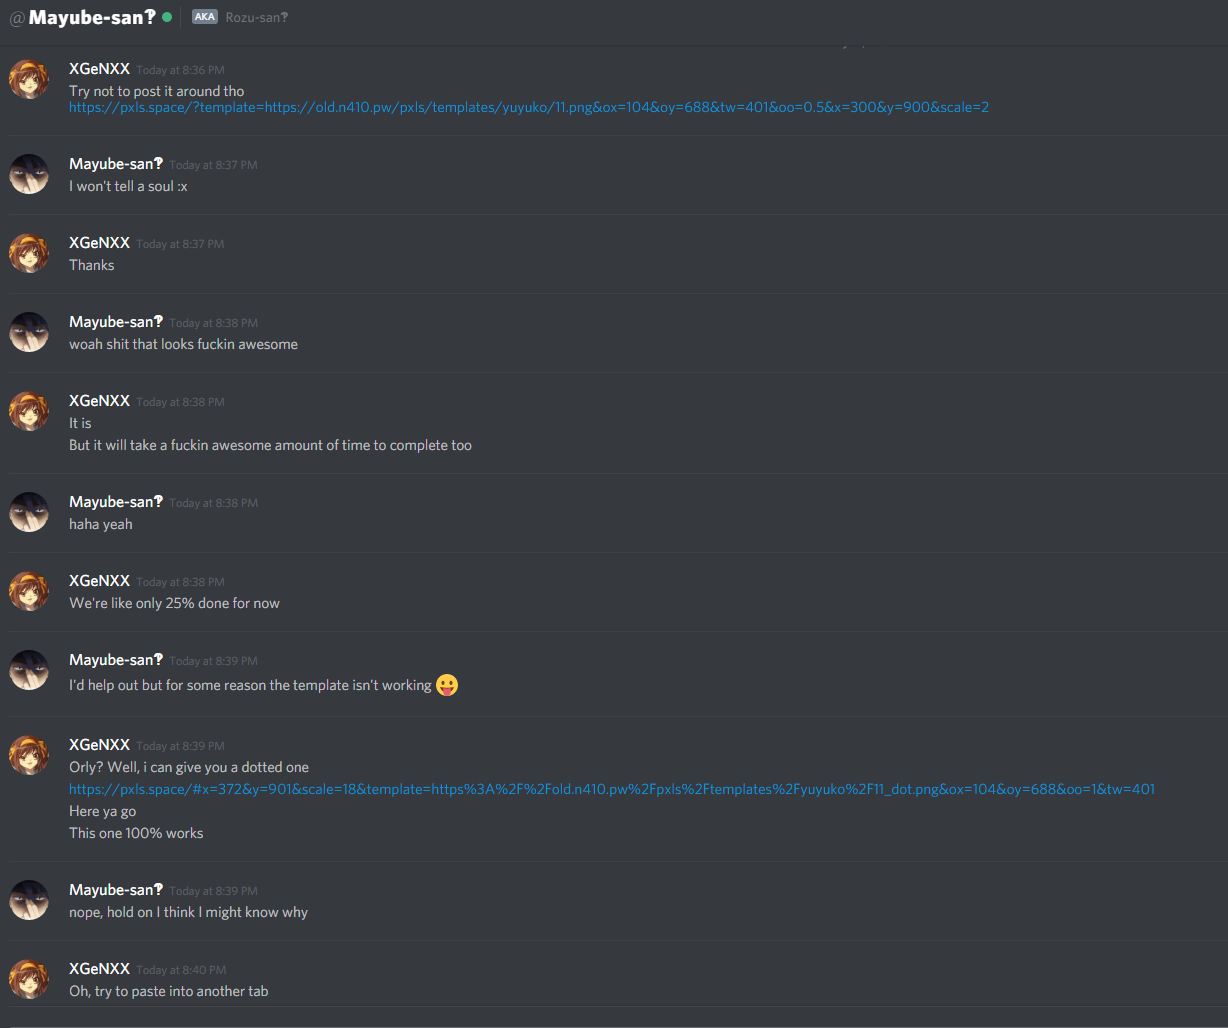Click Mayube-san's avatar beside "I won't tell a soul"
The height and width of the screenshot is (1028, 1228).
click(x=29, y=174)
